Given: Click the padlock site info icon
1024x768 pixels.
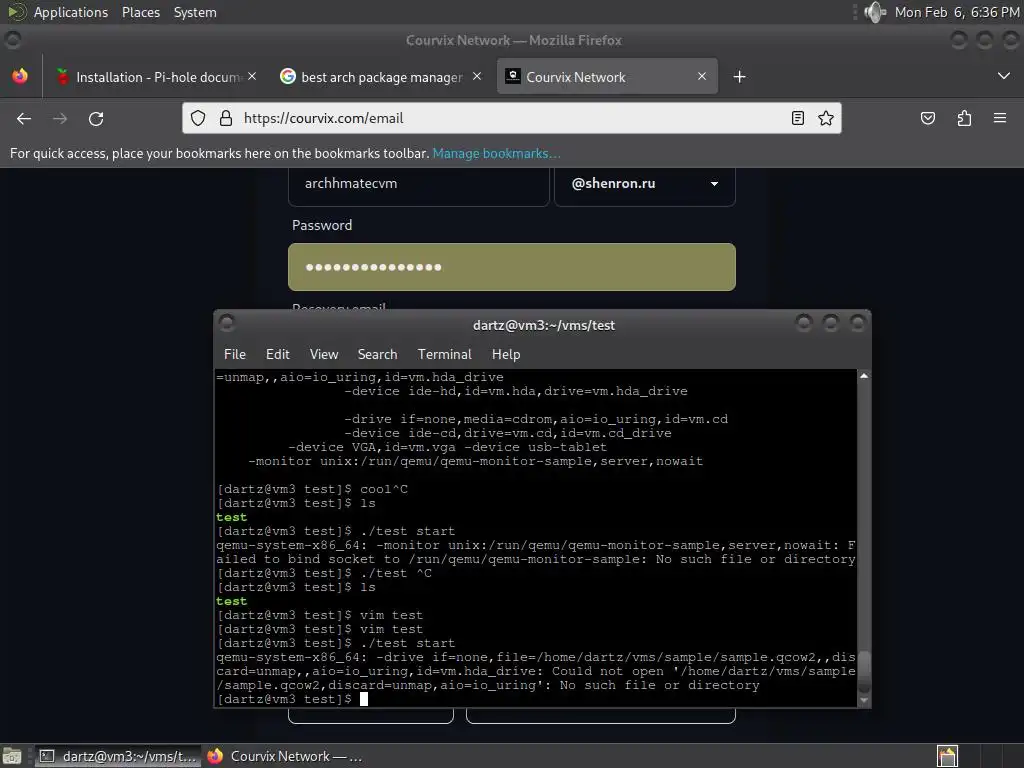Looking at the screenshot, I should (226, 118).
